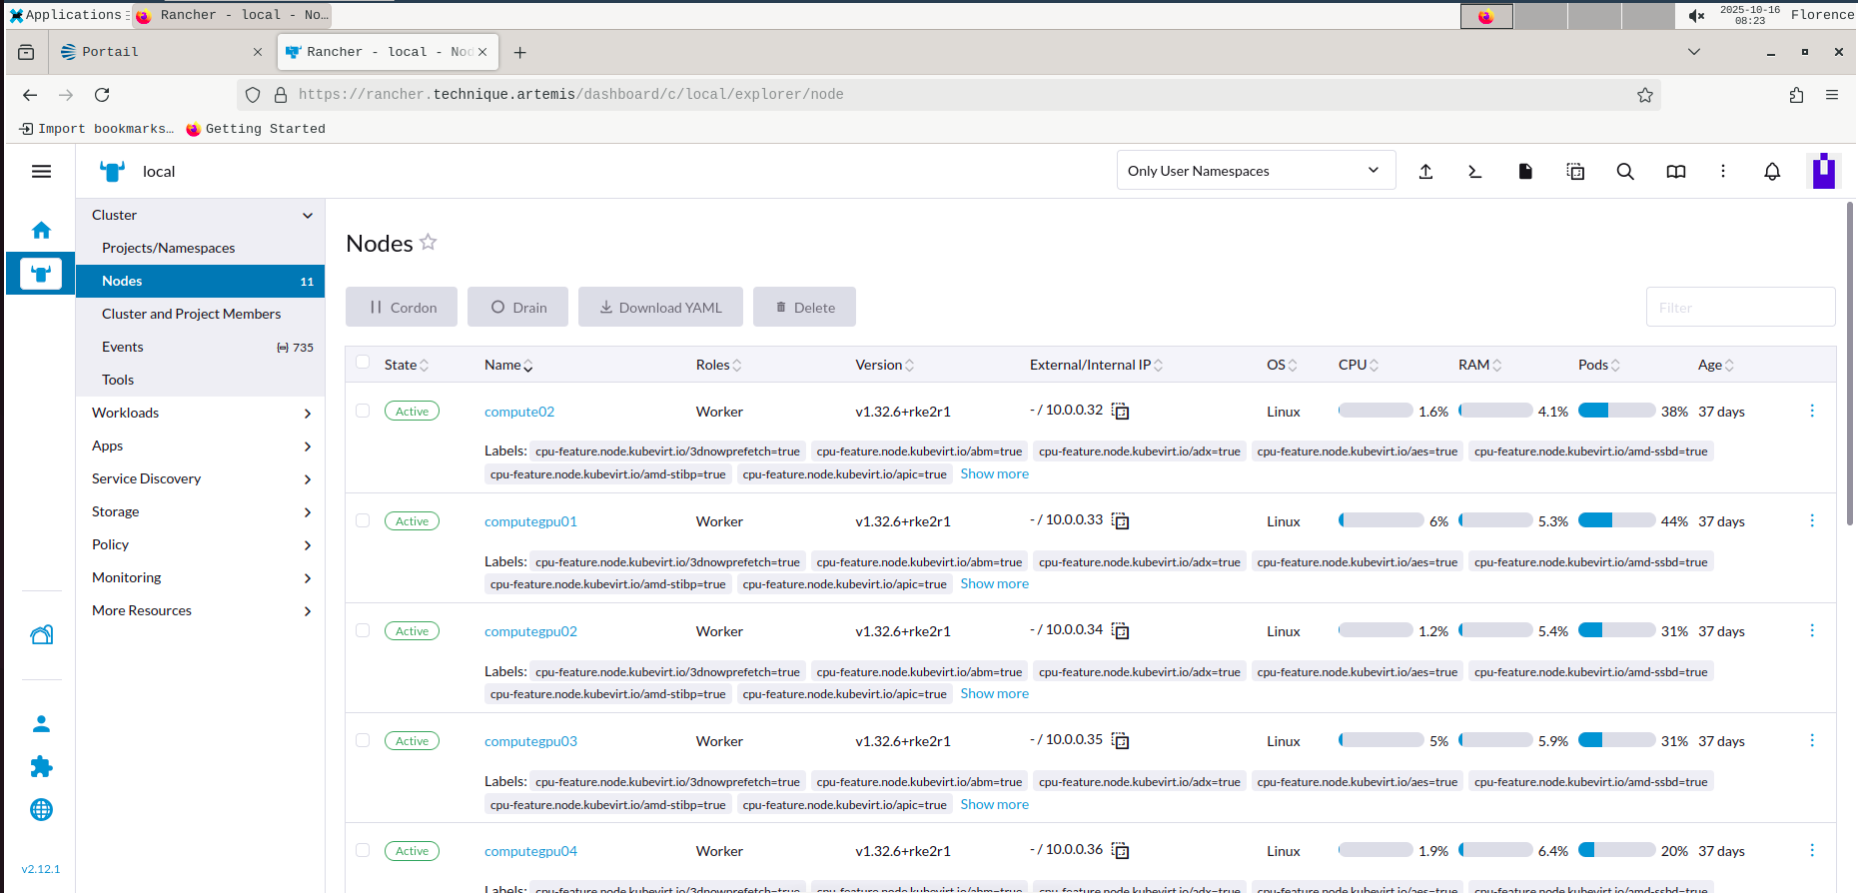Open the Only User Namespaces dropdown
Image resolution: width=1858 pixels, height=893 pixels.
point(1256,171)
